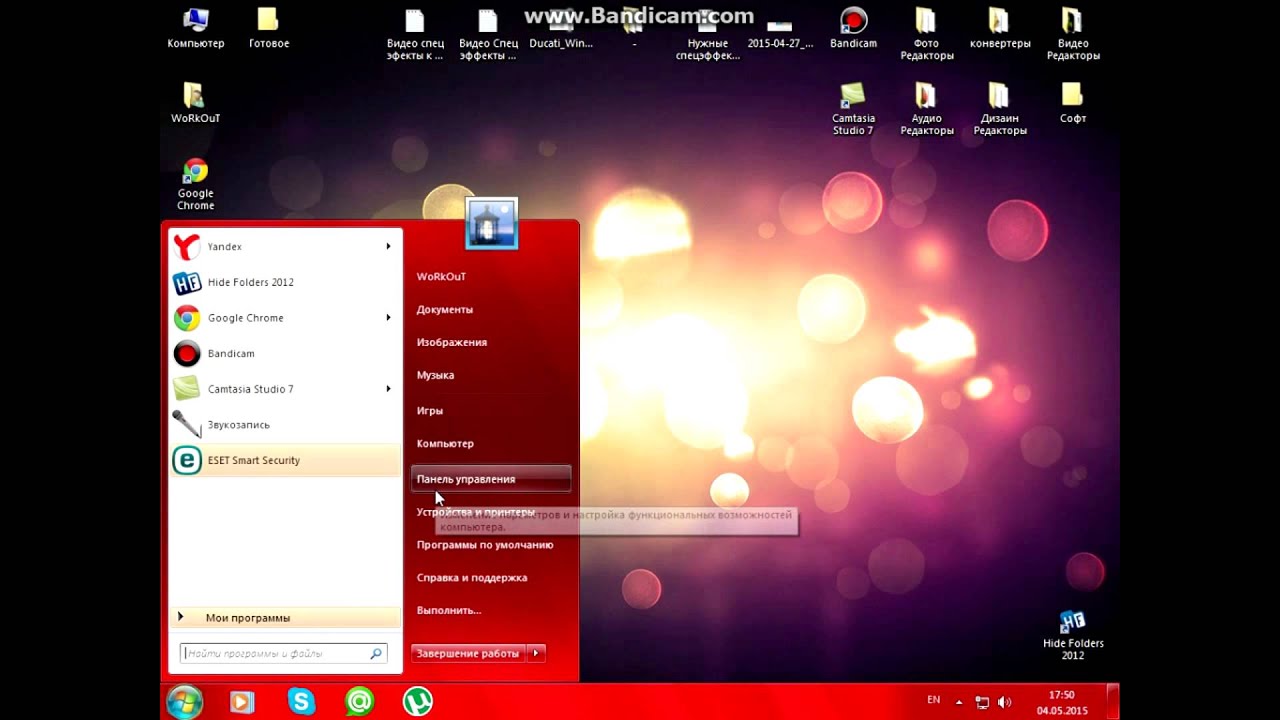Open Видео Спец эфекты desktop file
Image resolution: width=1280 pixels, height=720 pixels.
pos(488,35)
